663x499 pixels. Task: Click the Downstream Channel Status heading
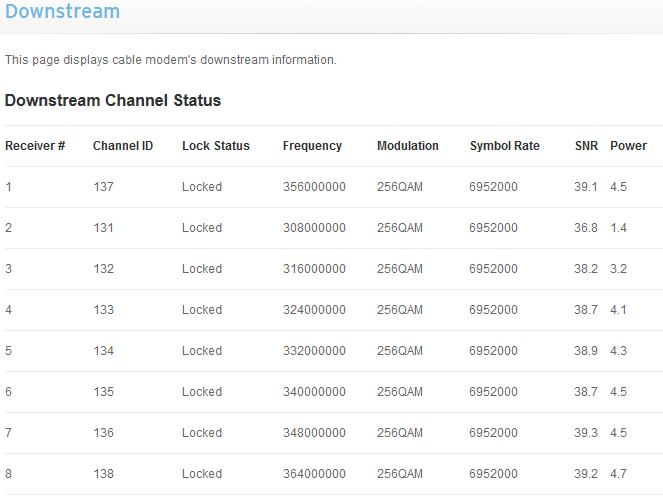coord(113,101)
